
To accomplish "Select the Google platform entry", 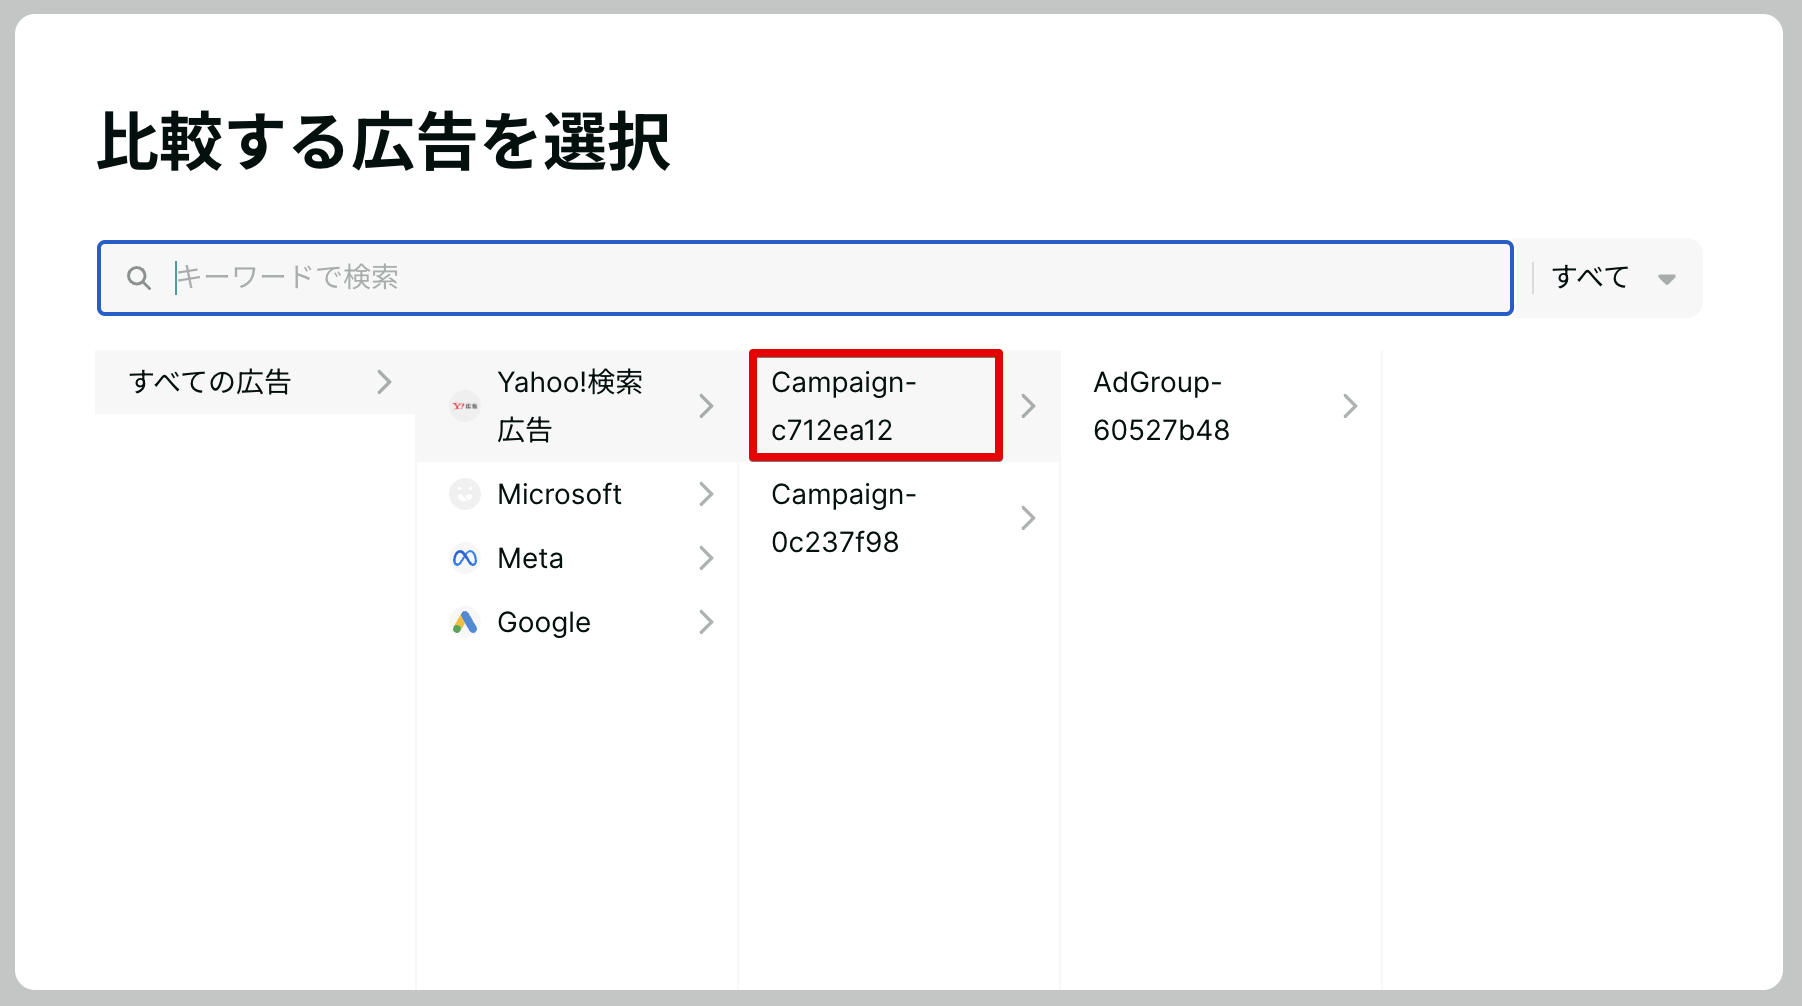I will [577, 622].
